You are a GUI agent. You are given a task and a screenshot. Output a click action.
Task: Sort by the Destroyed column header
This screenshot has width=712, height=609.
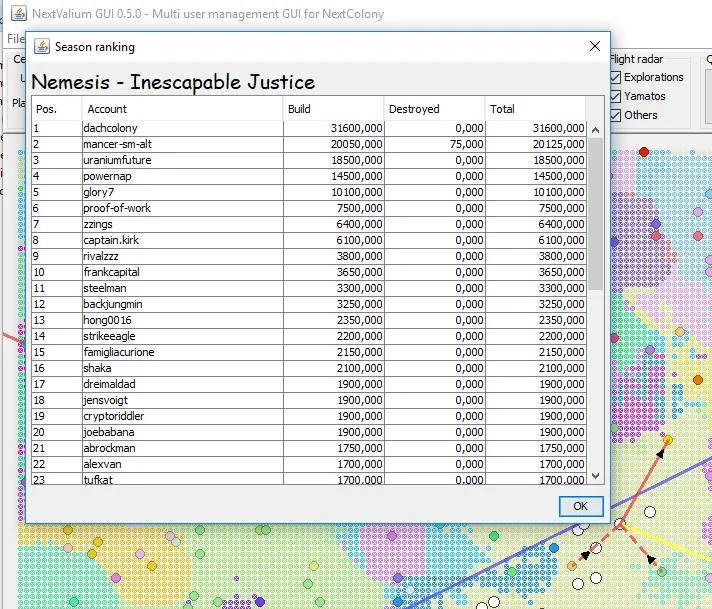tap(434, 109)
